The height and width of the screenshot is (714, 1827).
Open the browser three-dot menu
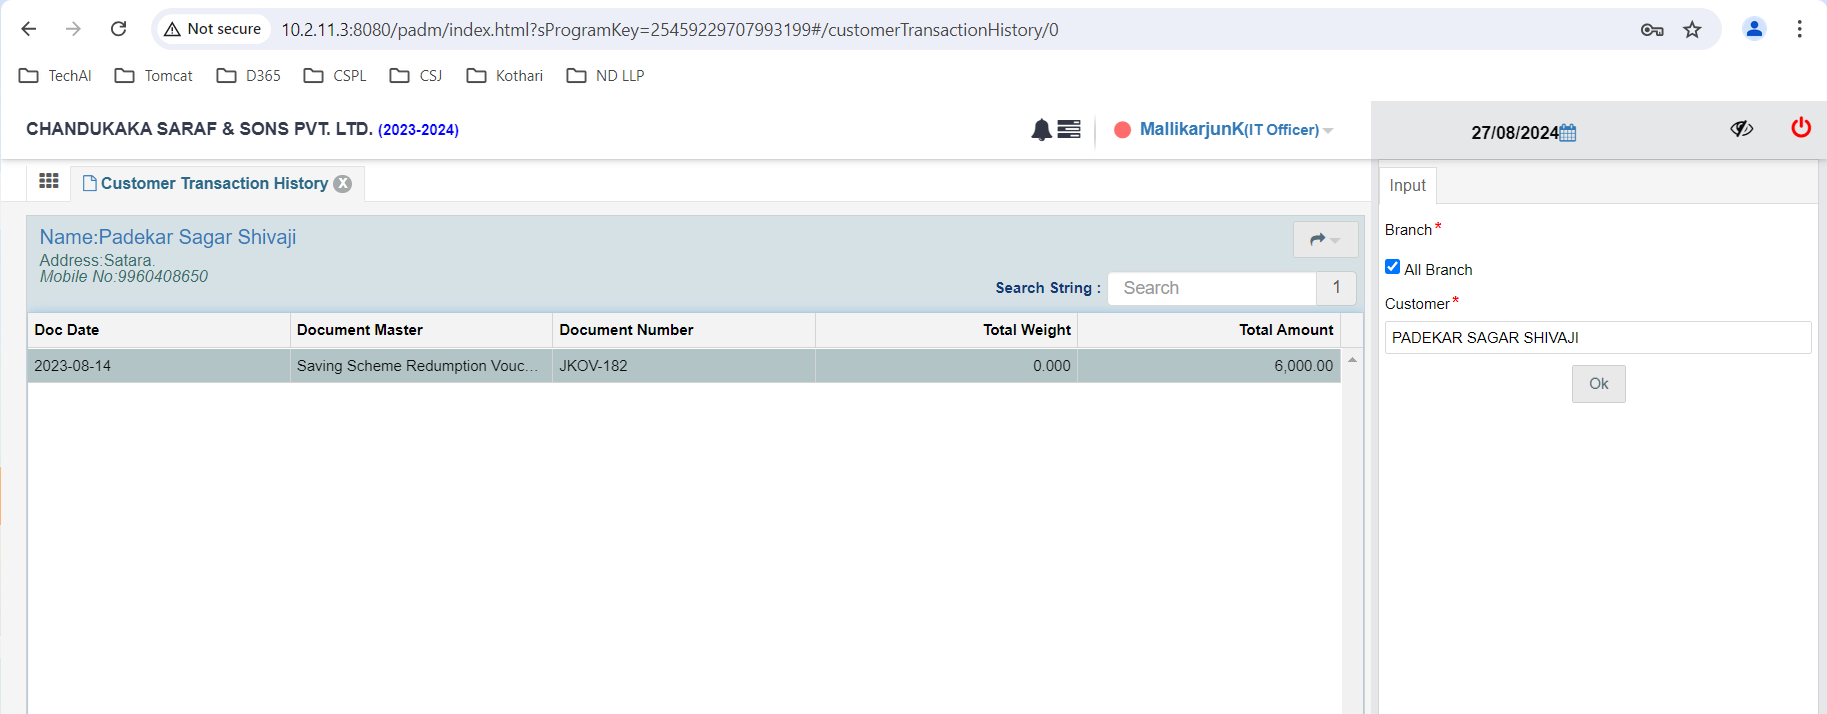click(x=1799, y=29)
